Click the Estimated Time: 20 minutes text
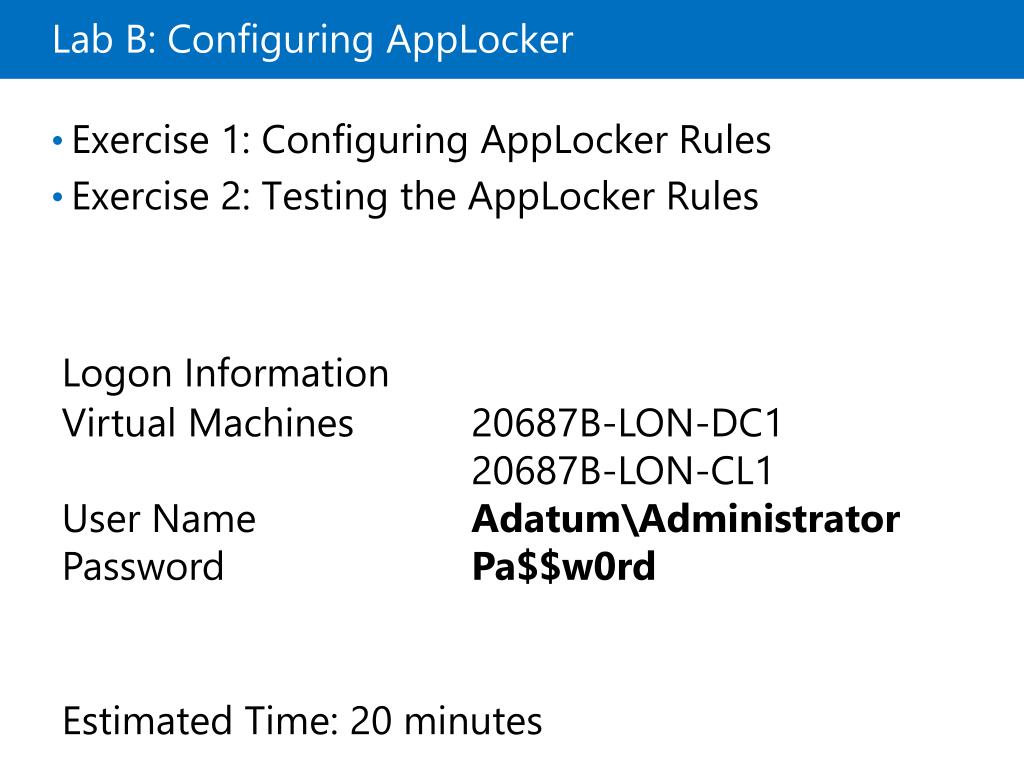1024x768 pixels. (x=302, y=722)
